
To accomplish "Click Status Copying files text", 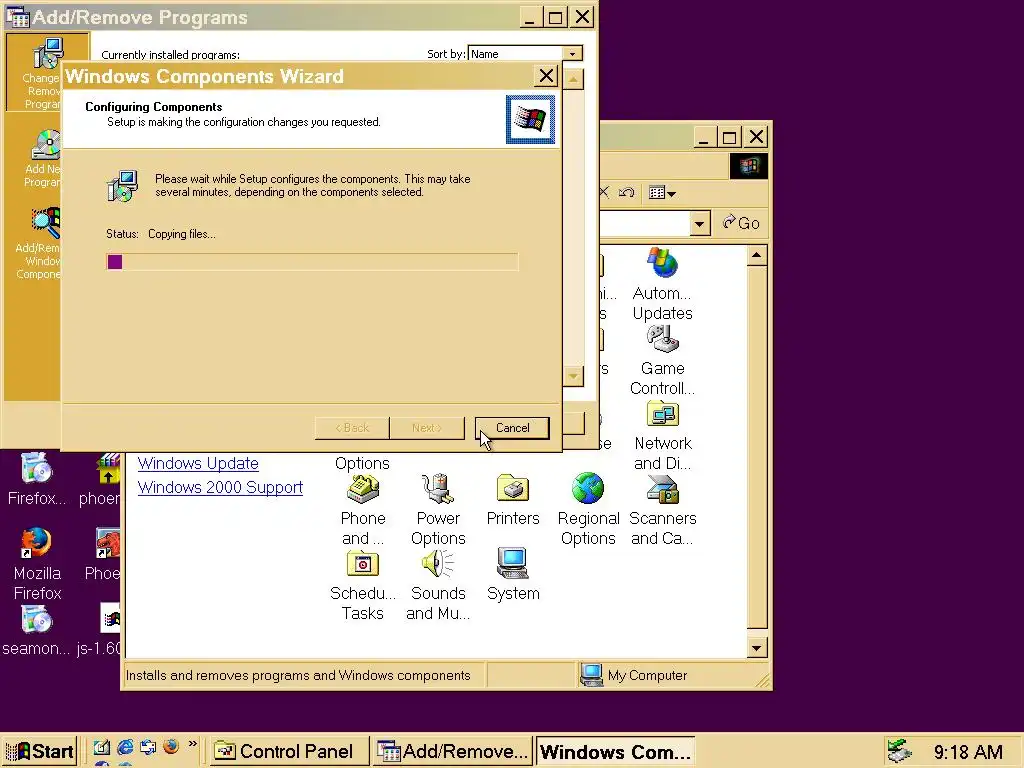I will 161,234.
